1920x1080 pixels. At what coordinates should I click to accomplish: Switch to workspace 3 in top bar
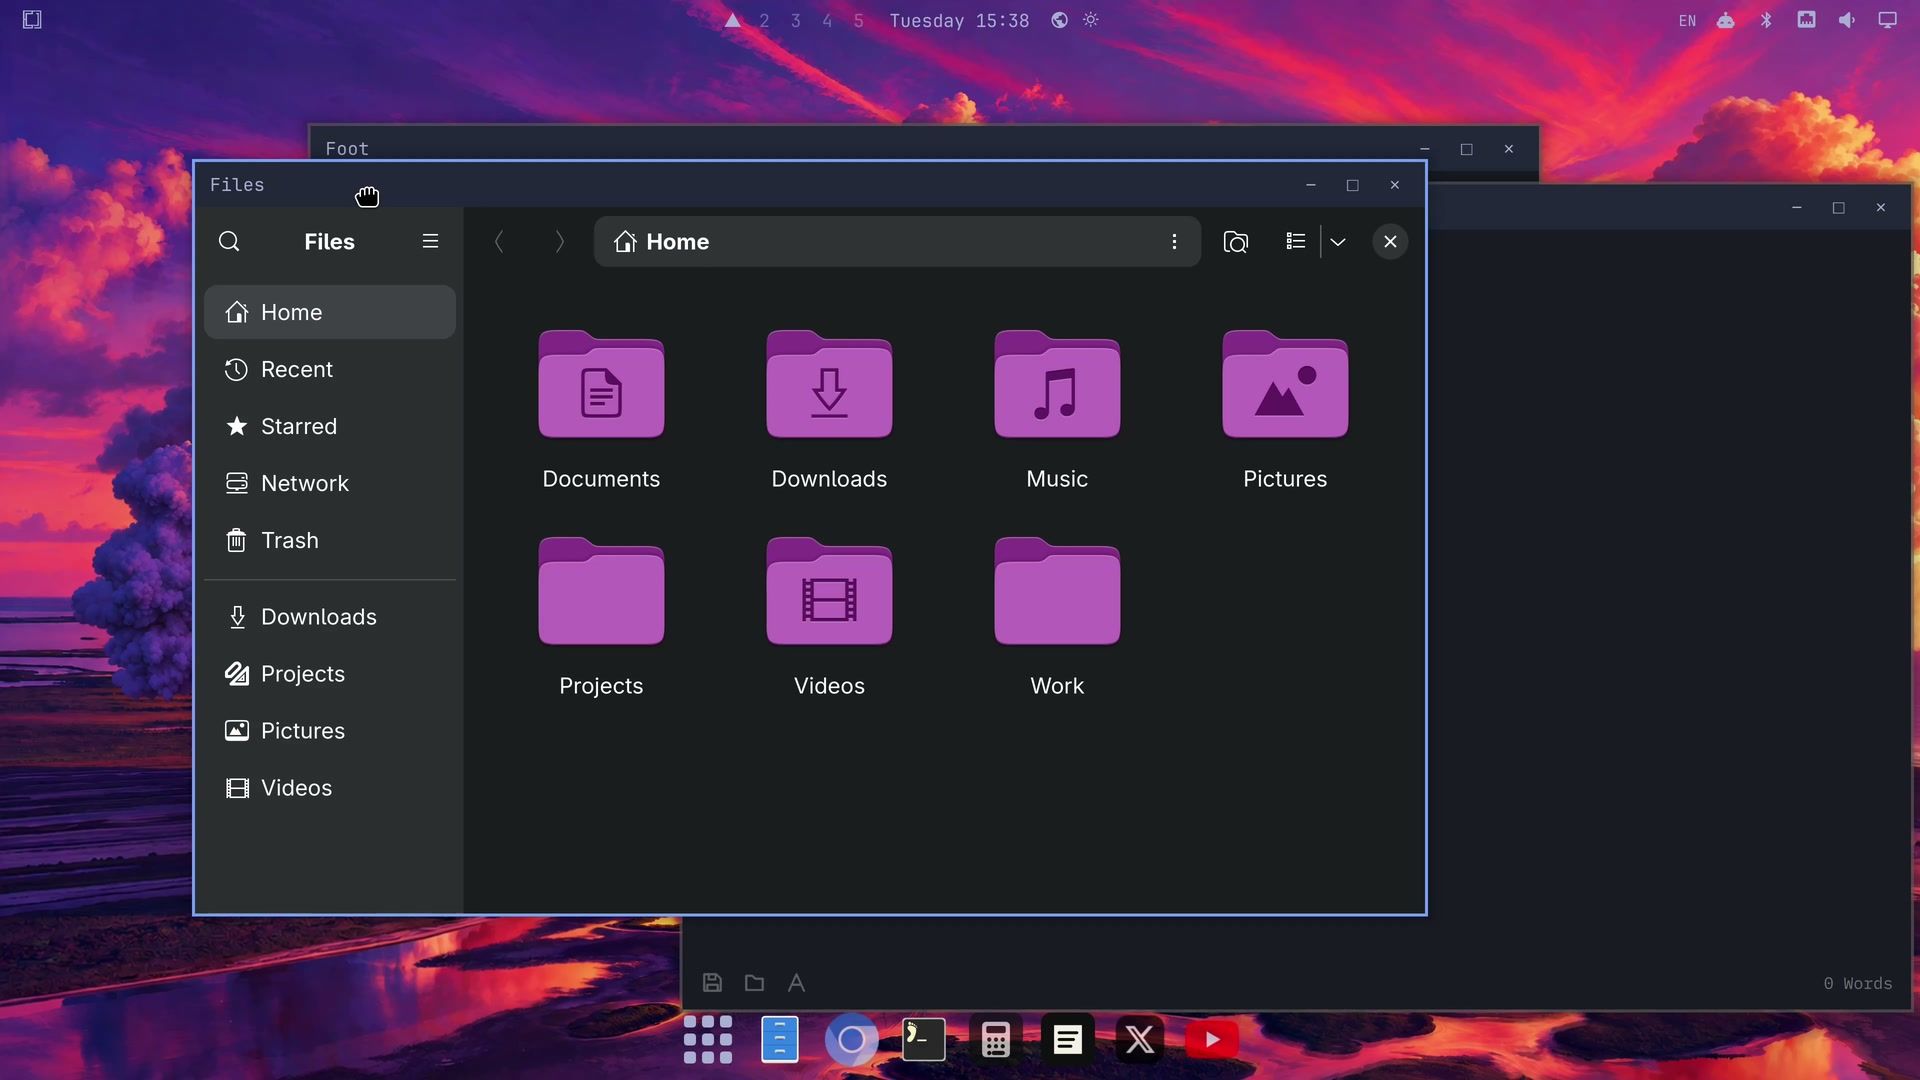pos(796,21)
